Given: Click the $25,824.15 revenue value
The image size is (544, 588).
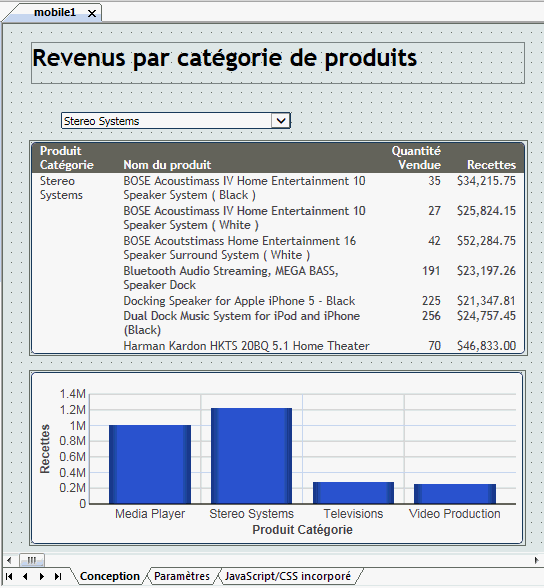Looking at the screenshot, I should pyautogui.click(x=486, y=211).
